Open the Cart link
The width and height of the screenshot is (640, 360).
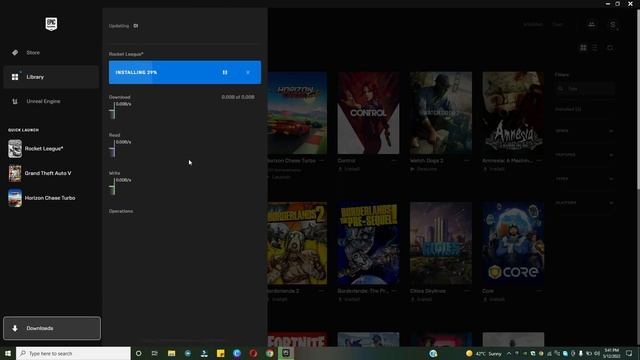coord(558,24)
